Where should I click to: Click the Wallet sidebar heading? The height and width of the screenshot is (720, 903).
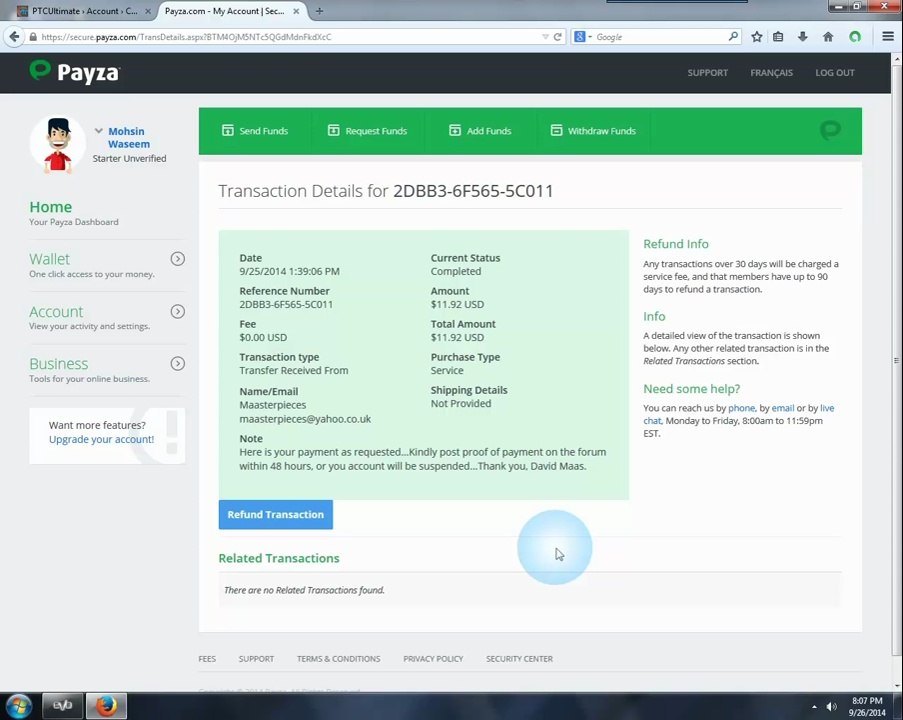point(50,259)
